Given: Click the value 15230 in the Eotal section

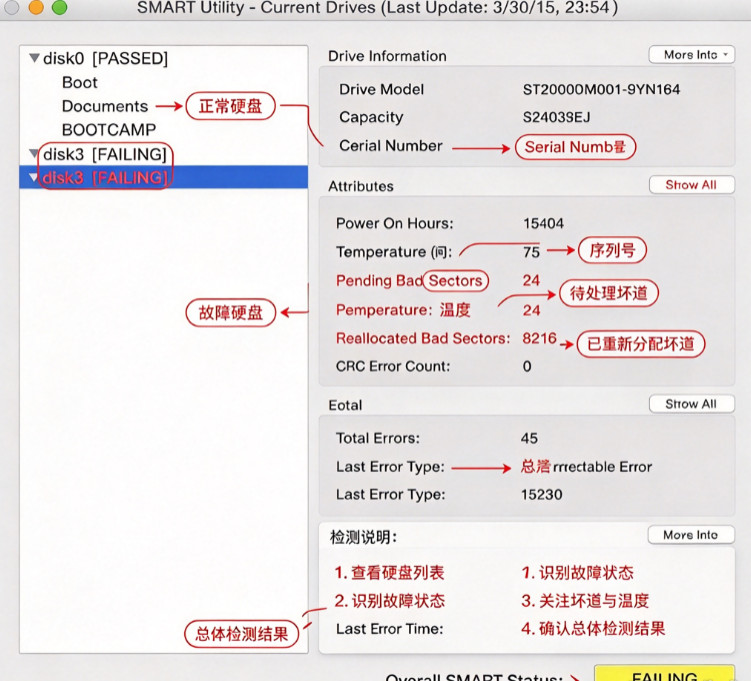Looking at the screenshot, I should click(x=541, y=494).
